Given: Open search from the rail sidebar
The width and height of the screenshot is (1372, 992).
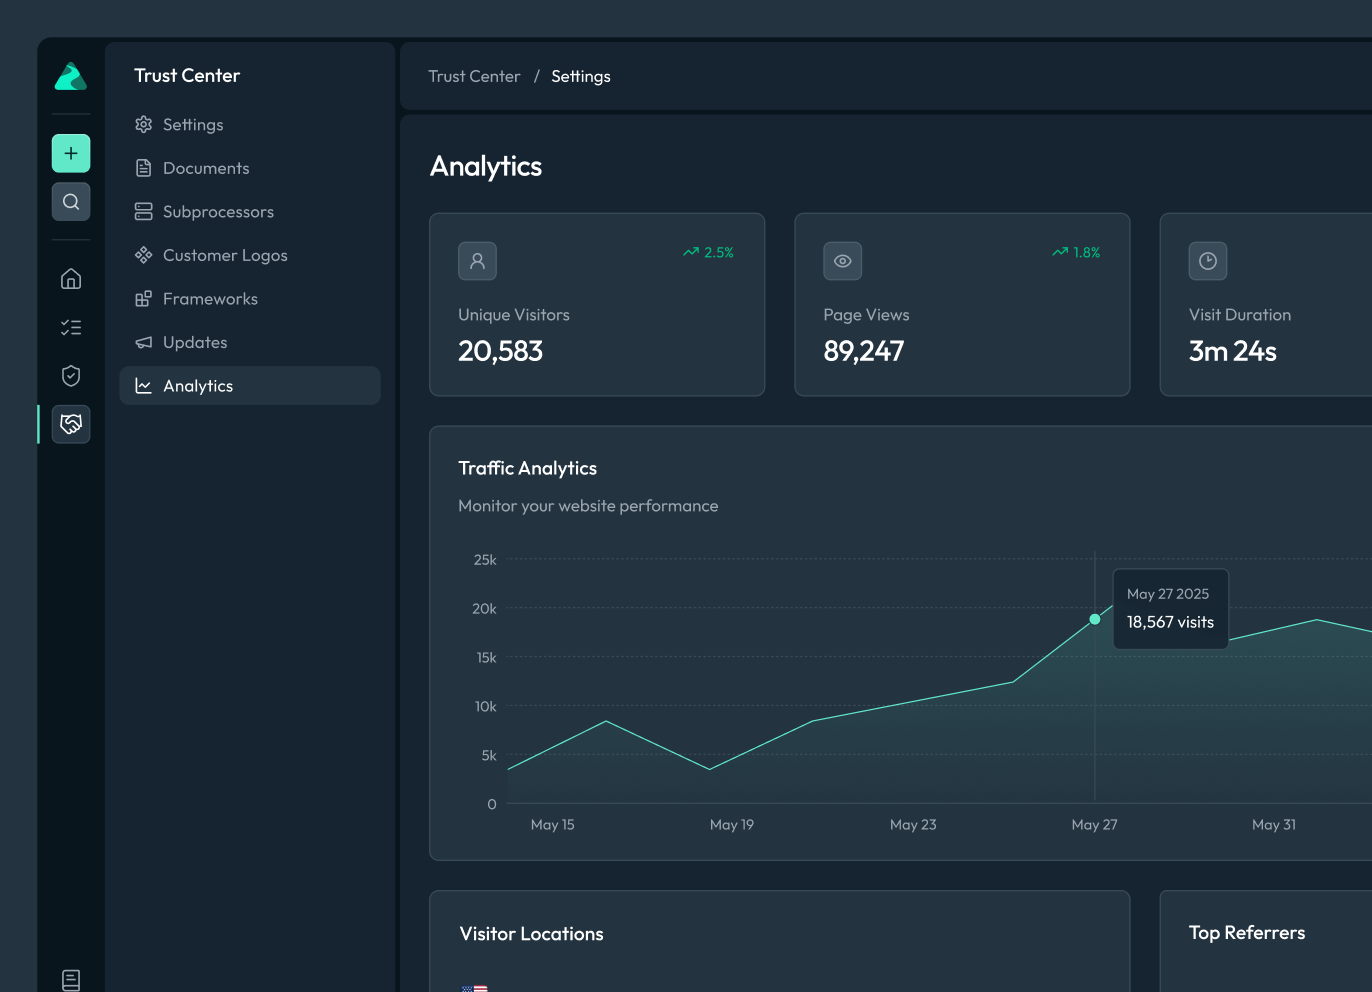Looking at the screenshot, I should point(71,202).
